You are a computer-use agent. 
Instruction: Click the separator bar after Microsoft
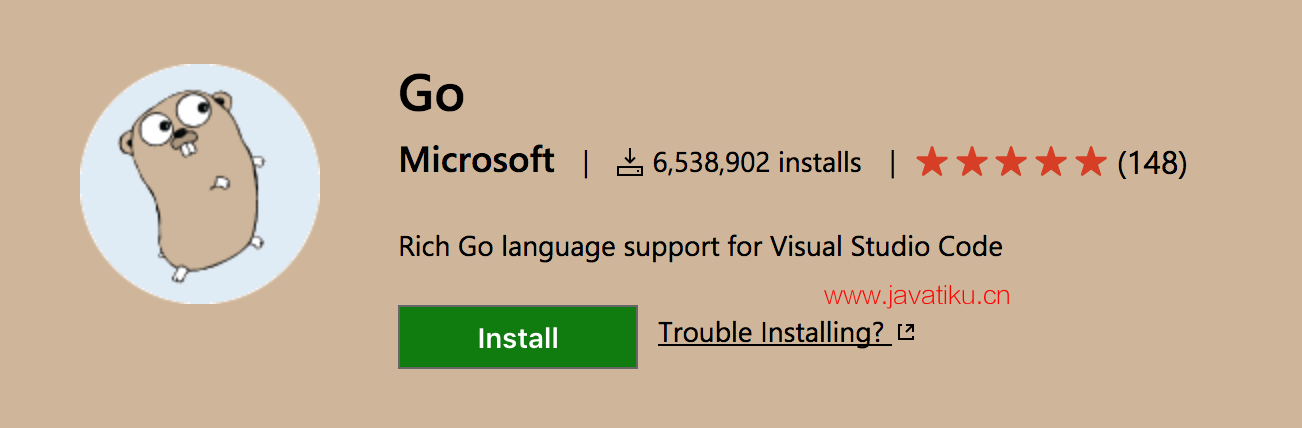click(586, 162)
